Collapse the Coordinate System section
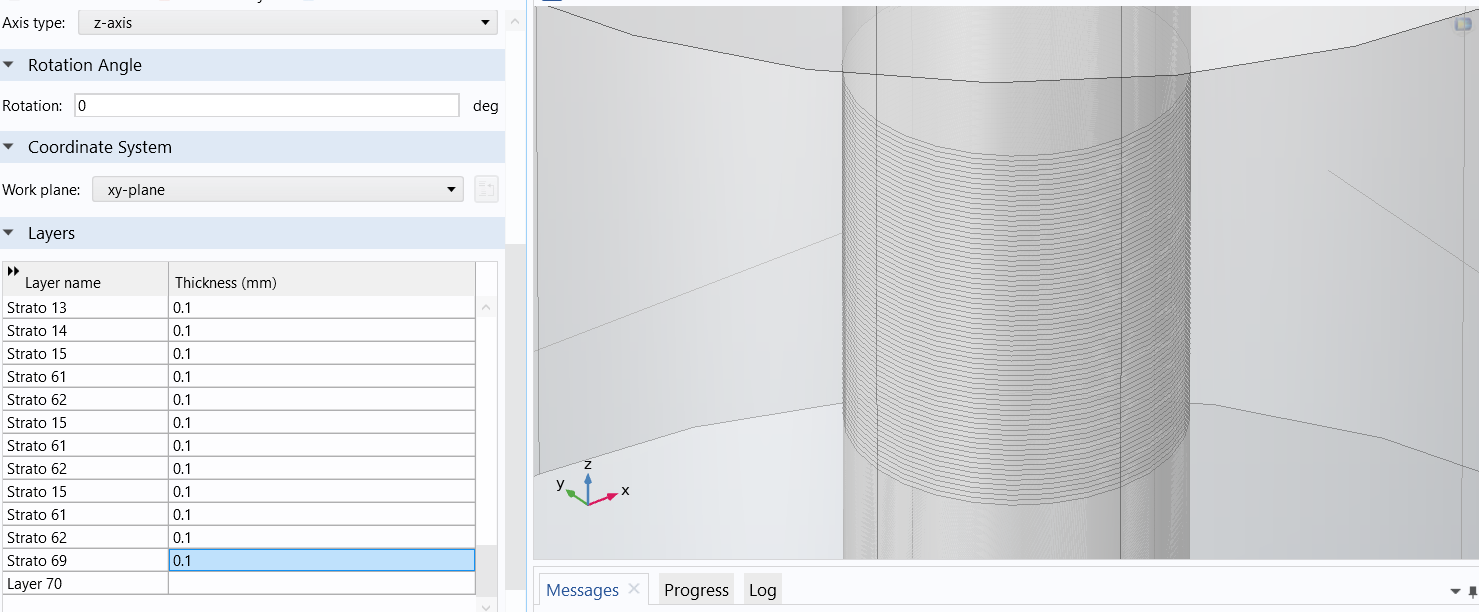The width and height of the screenshot is (1479, 612). click(9, 147)
